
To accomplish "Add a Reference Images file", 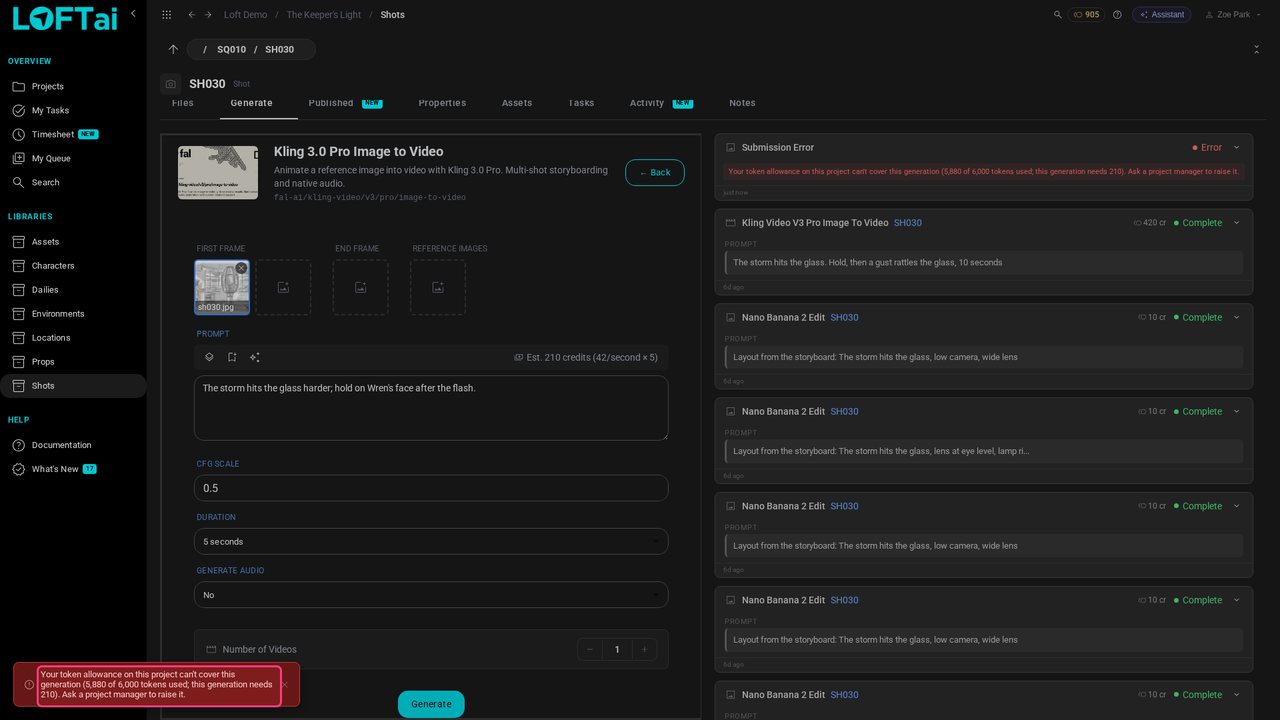I will (x=438, y=288).
